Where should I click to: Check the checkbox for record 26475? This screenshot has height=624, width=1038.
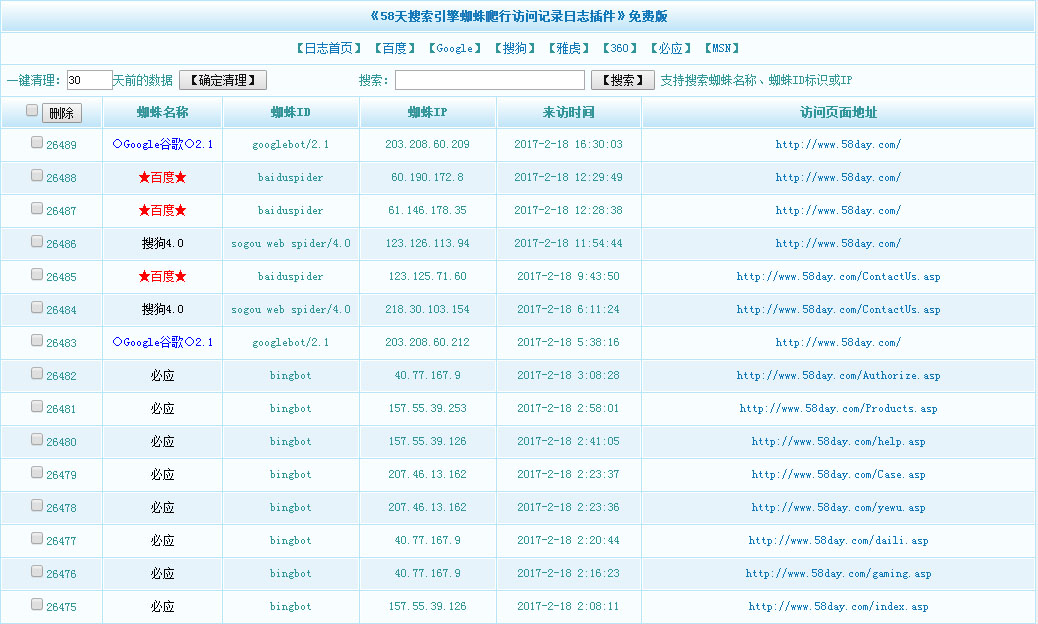(x=37, y=604)
